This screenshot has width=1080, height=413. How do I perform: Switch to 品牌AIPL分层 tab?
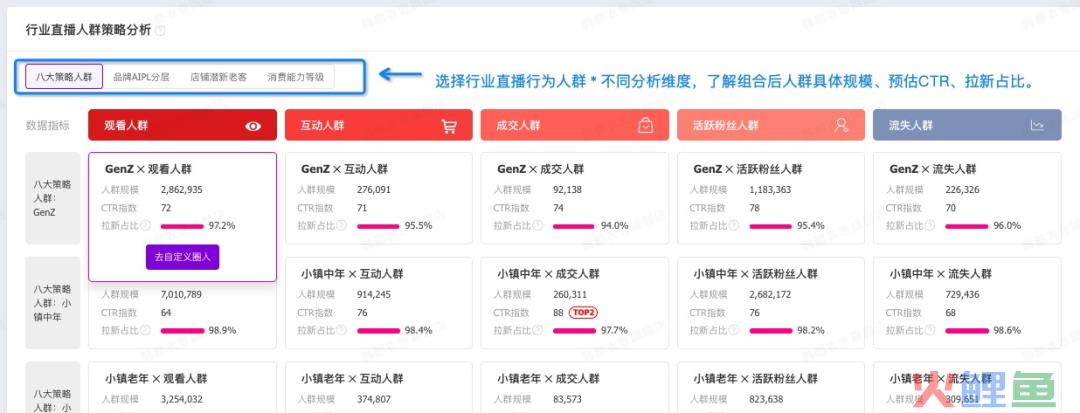(141, 77)
